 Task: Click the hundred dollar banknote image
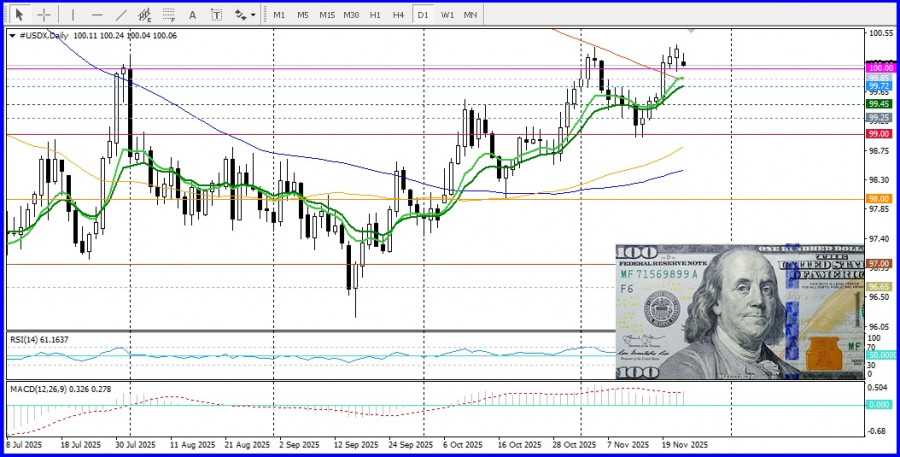(x=738, y=311)
